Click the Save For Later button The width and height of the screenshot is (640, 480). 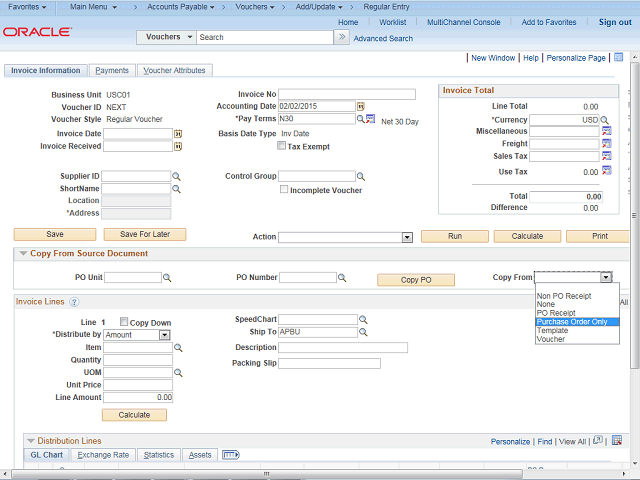tap(145, 234)
